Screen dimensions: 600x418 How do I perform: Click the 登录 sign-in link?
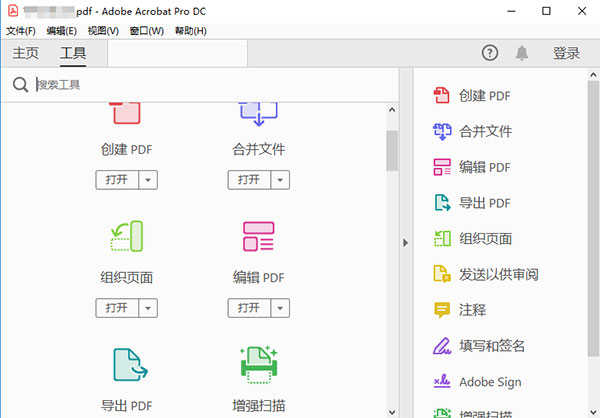tap(566, 53)
